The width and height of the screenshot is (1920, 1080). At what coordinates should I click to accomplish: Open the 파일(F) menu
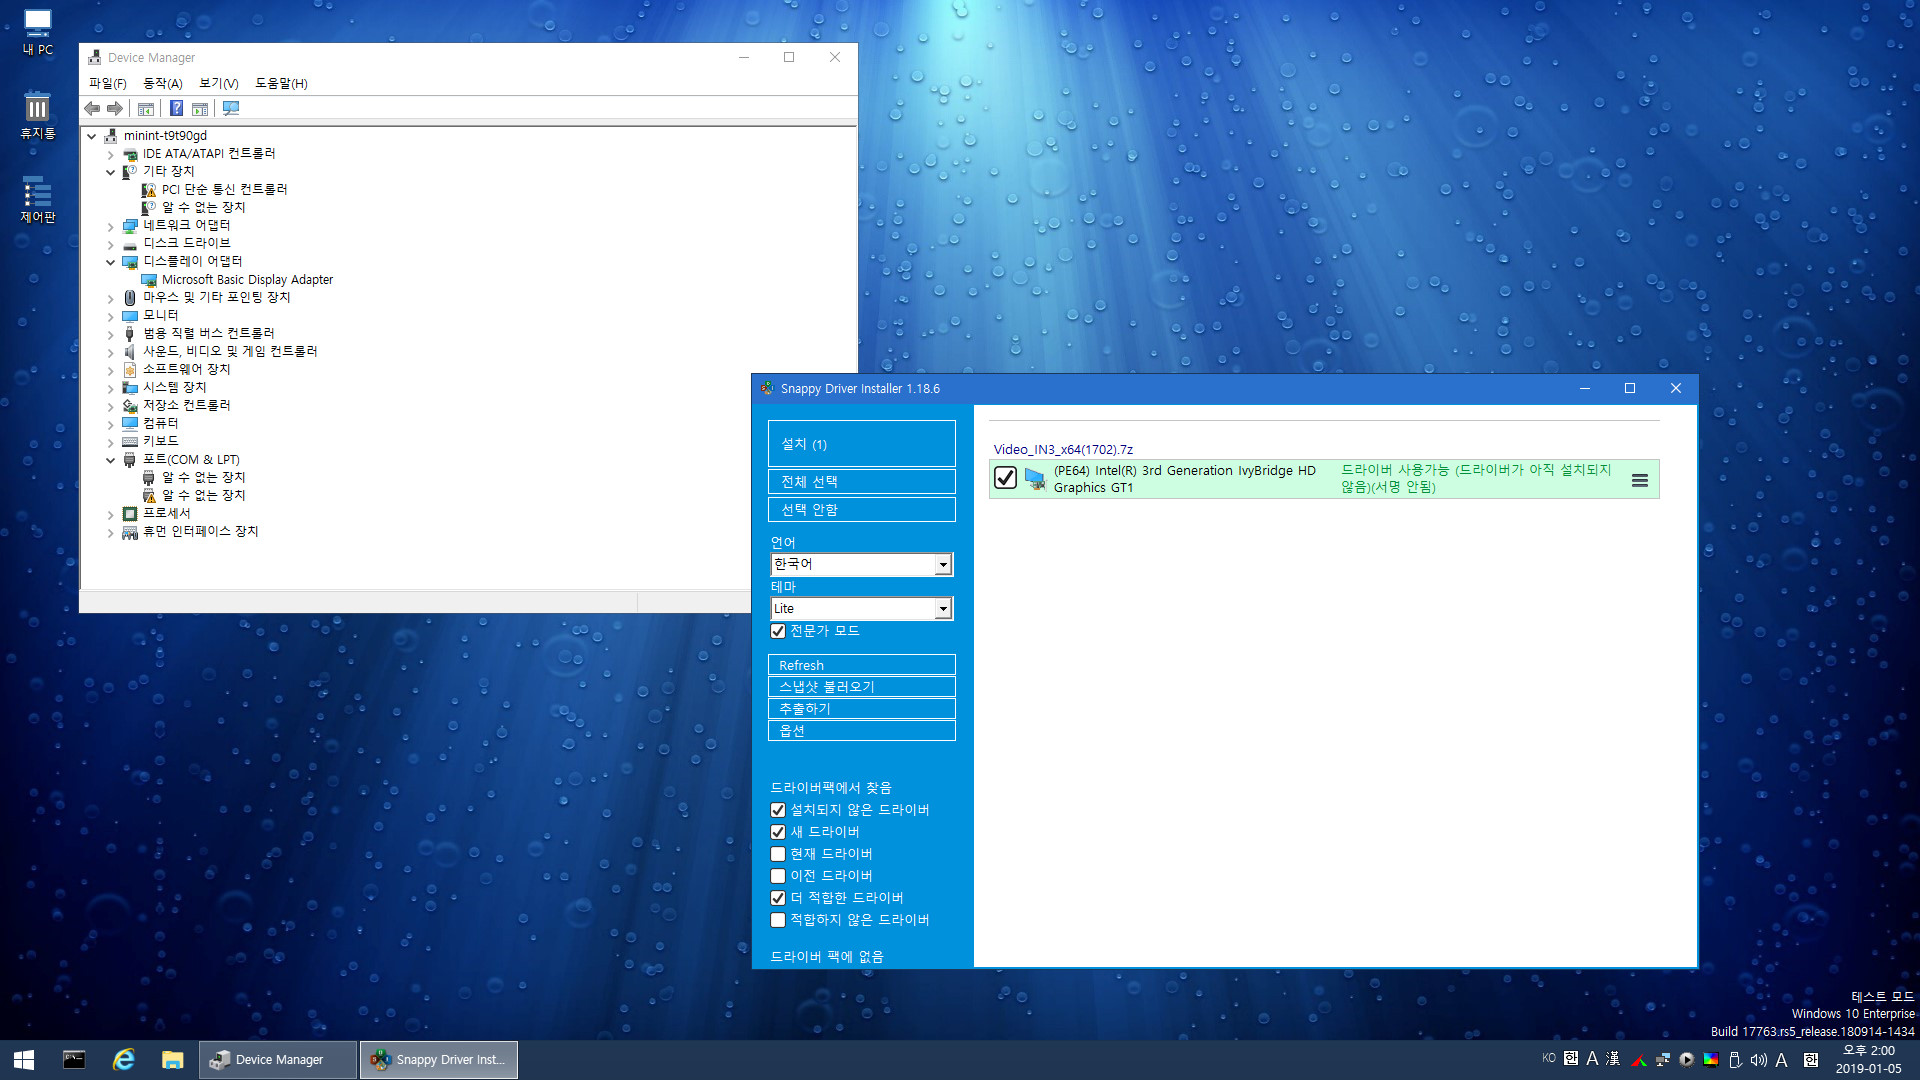108,83
